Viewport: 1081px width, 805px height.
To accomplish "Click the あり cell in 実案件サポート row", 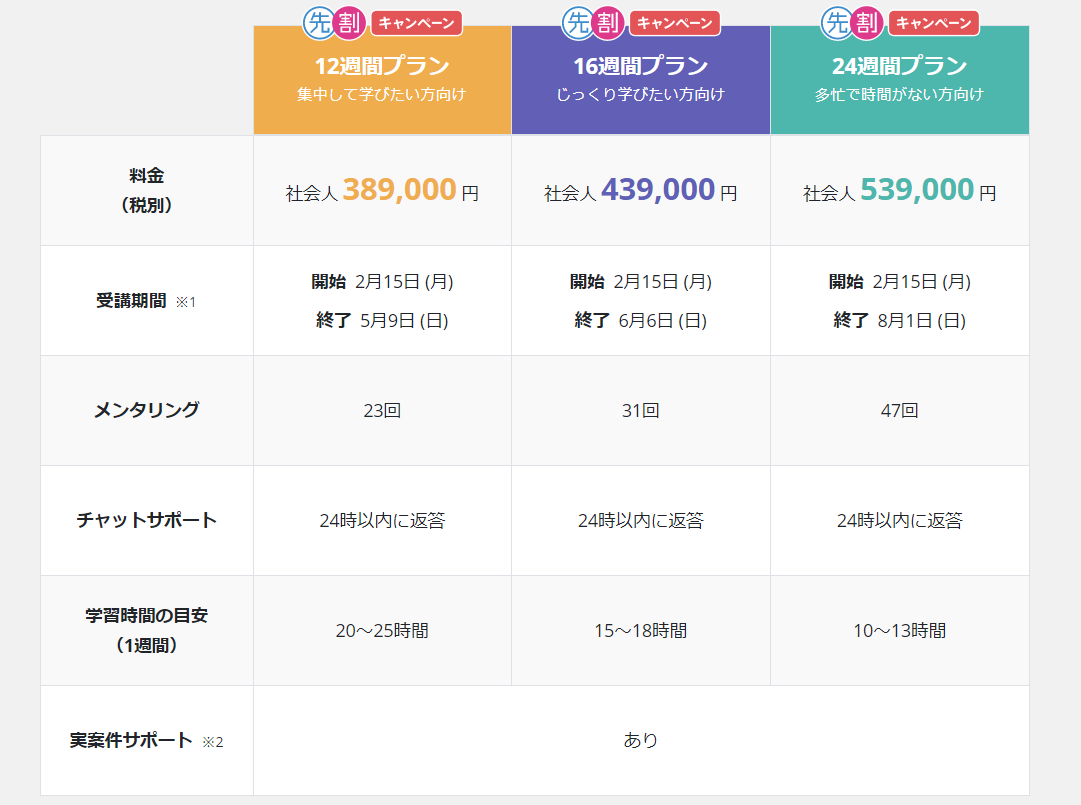I will pyautogui.click(x=641, y=741).
